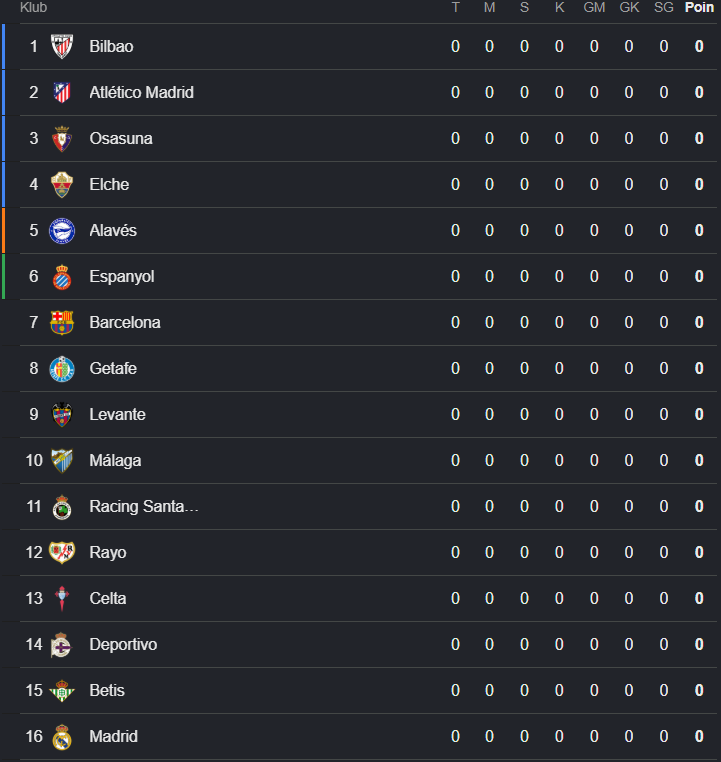This screenshot has width=721, height=762.
Task: Click the Getafe round crest
Action: pos(62,368)
